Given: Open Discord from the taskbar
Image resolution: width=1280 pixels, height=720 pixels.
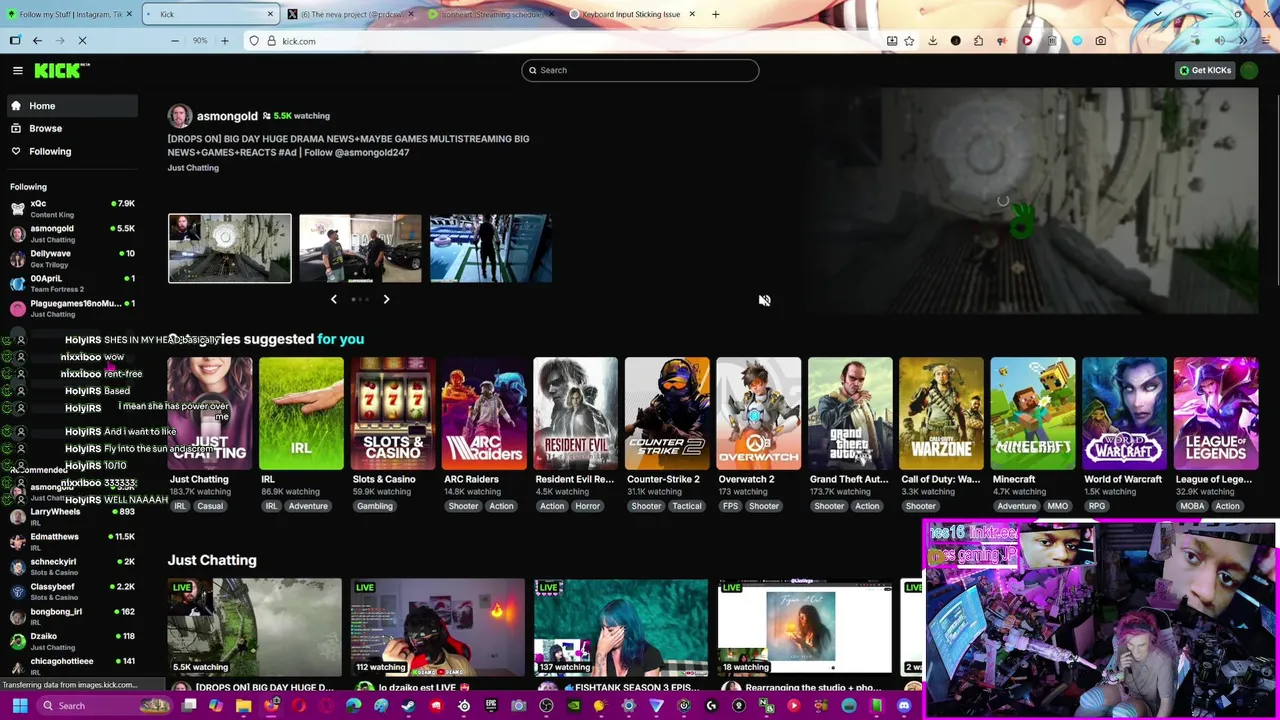Looking at the screenshot, I should (904, 706).
